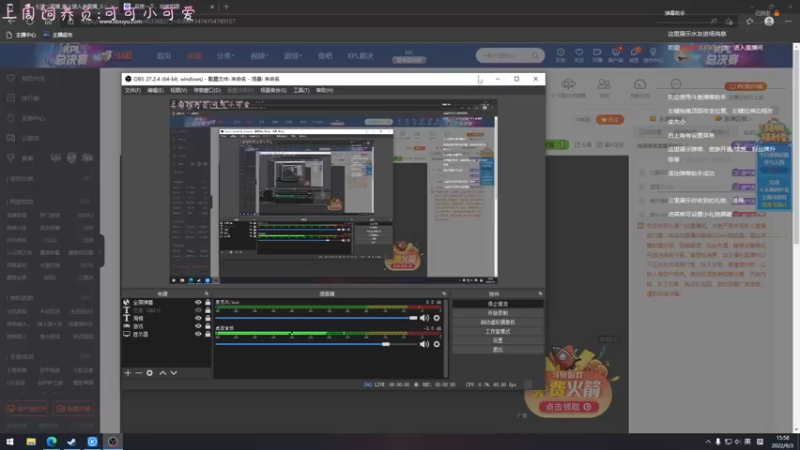Enable 工作室模式 studio mode button
Viewport: 800px width, 450px height.
497,331
